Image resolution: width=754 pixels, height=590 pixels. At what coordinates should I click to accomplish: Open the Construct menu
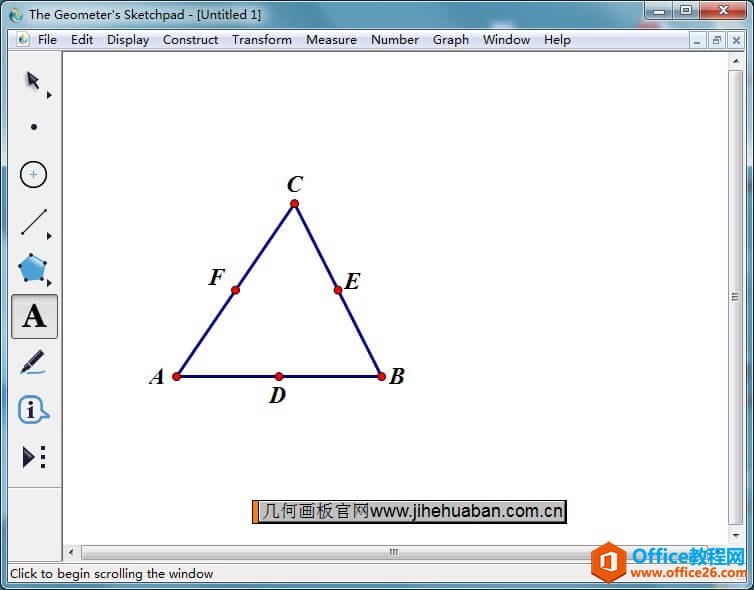190,39
